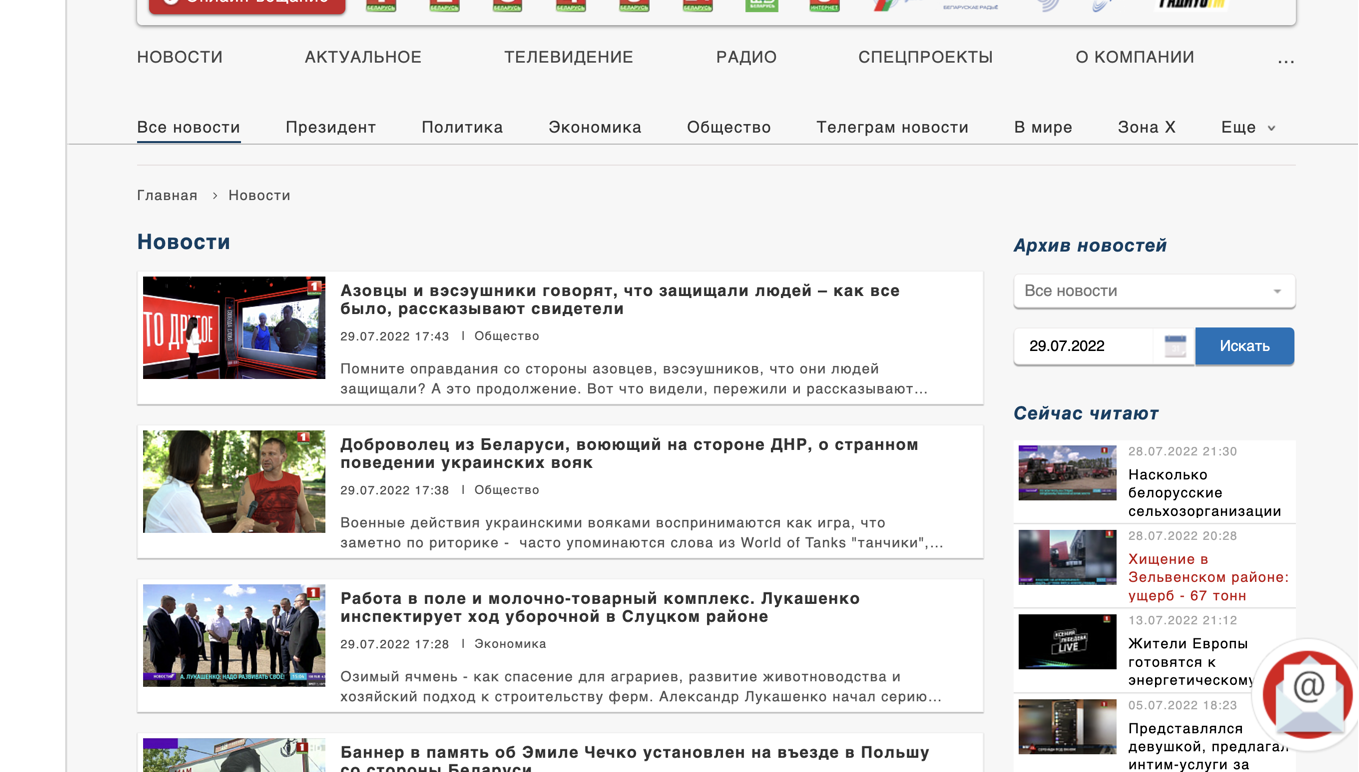Expand the main menu ellipsis
The image size is (1359, 772).
(x=1286, y=60)
